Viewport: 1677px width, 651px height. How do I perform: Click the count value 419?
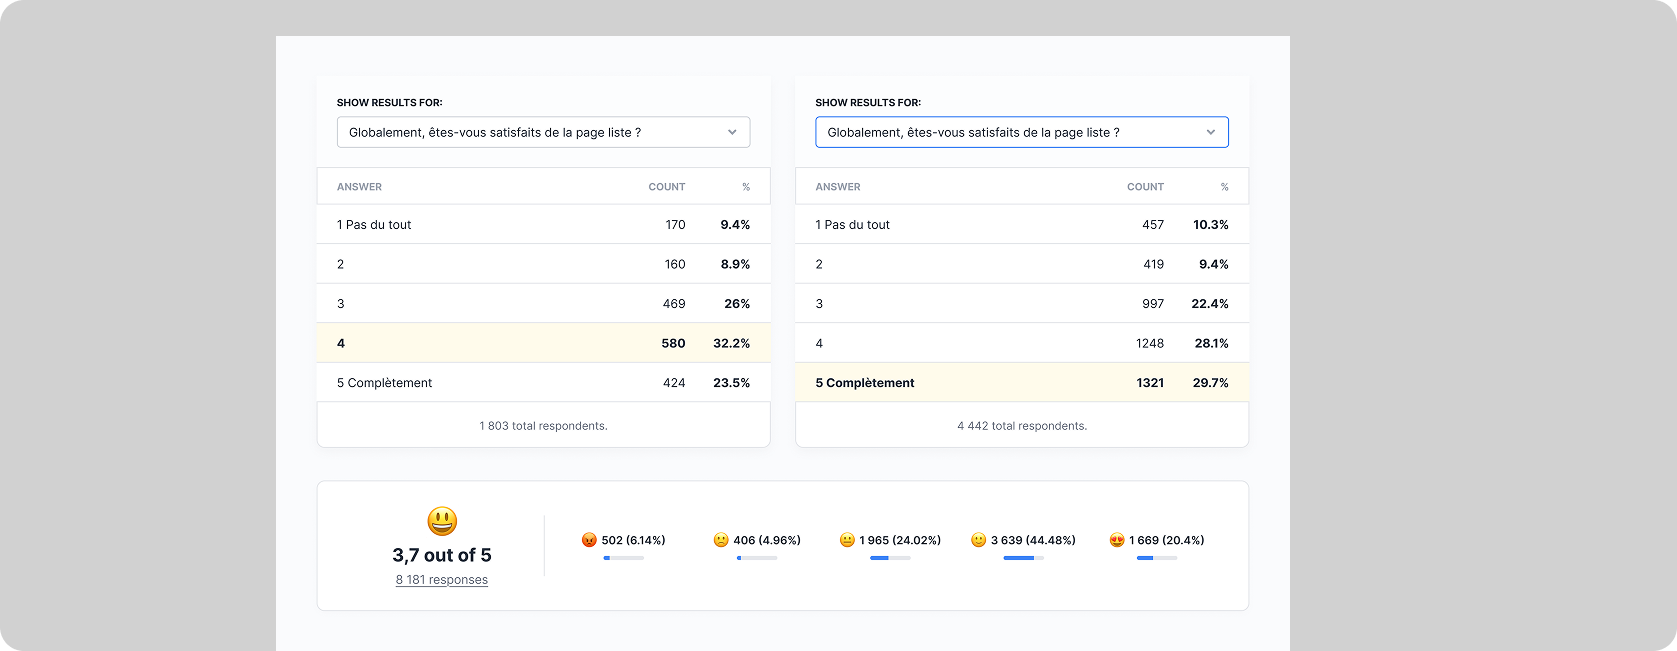(1154, 264)
